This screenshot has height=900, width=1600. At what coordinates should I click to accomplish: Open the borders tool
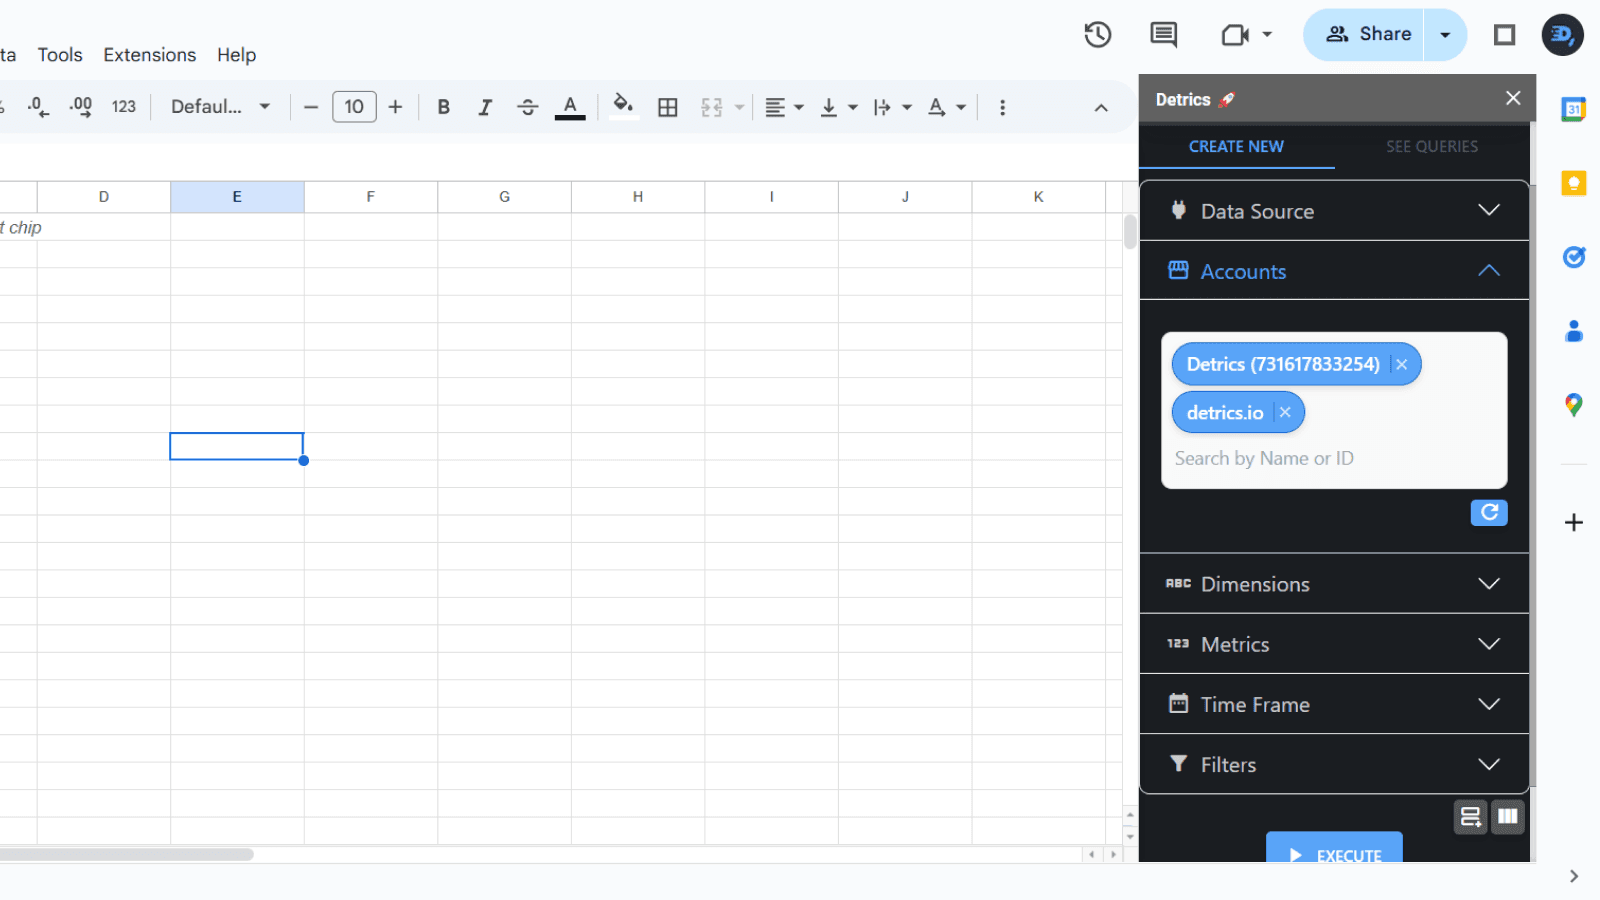point(668,107)
